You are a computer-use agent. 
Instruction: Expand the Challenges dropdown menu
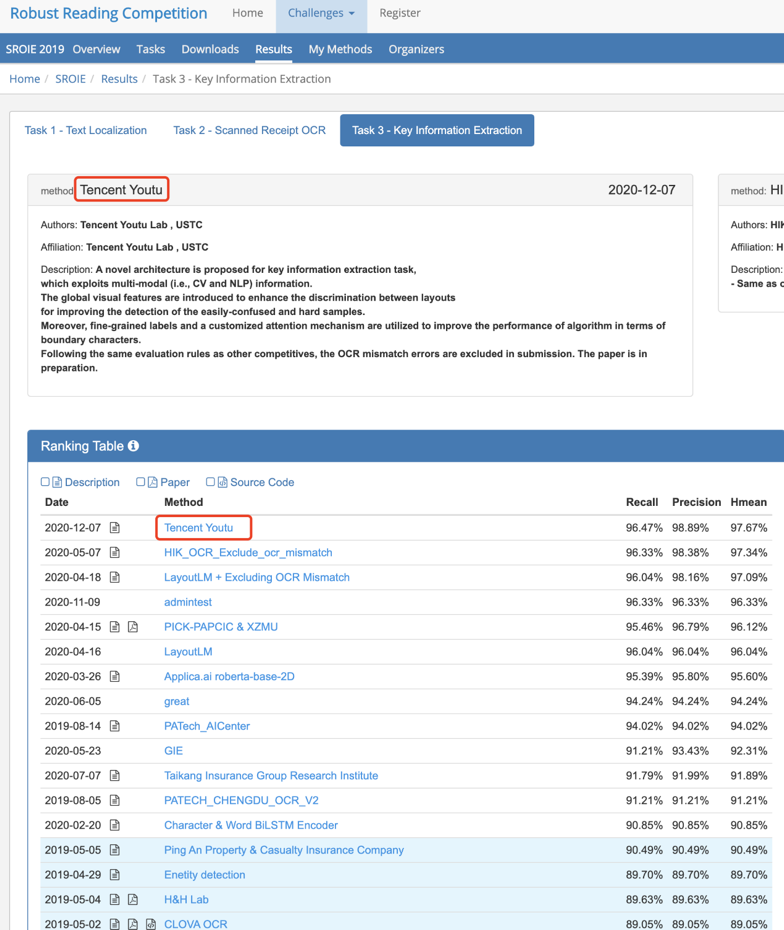click(321, 13)
